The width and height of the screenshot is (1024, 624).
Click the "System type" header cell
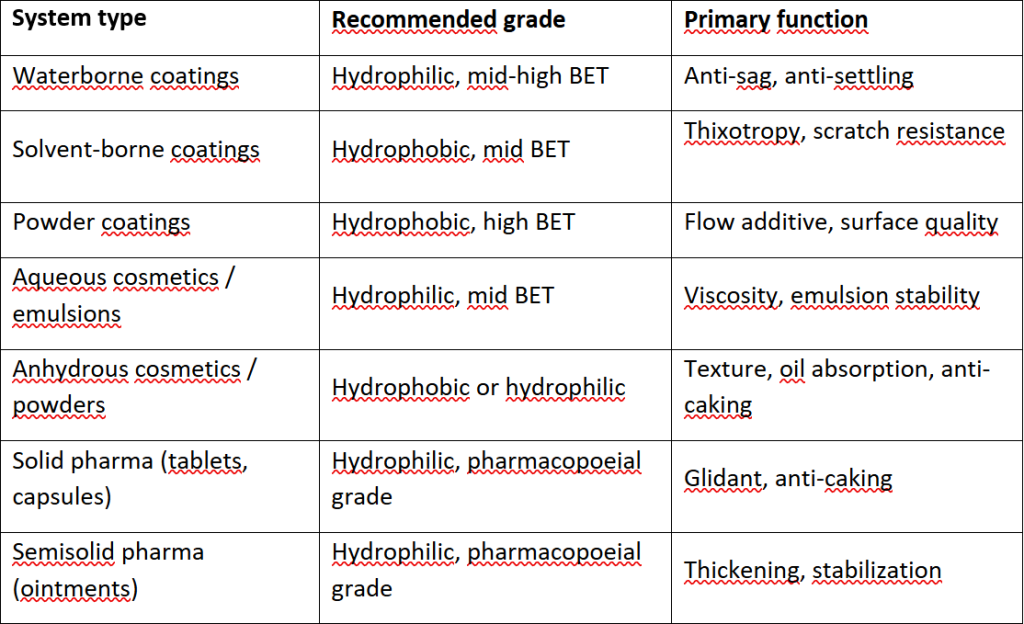tap(82, 20)
